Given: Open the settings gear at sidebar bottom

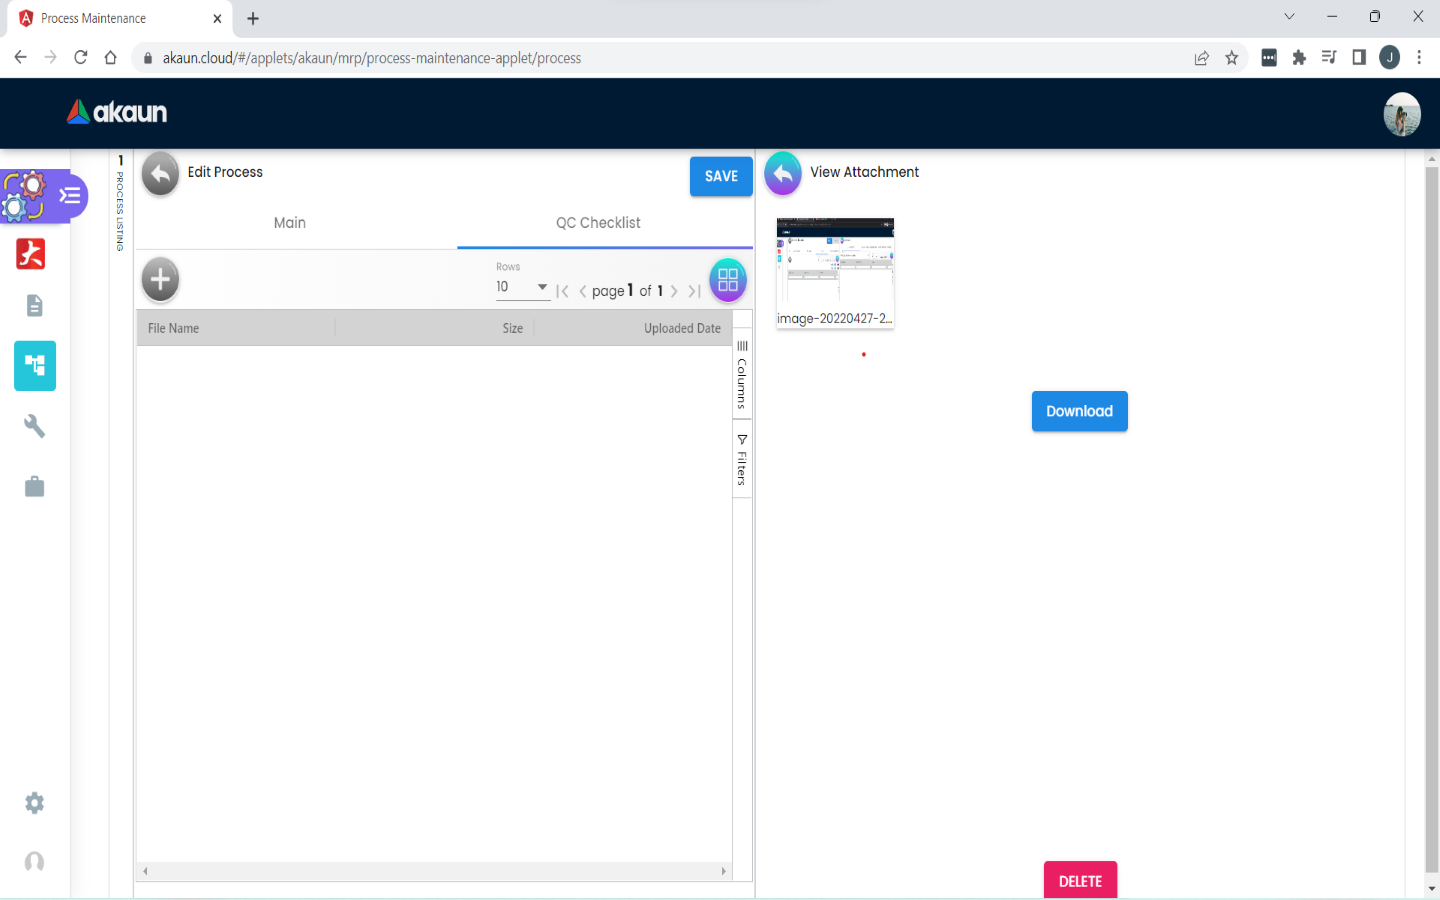Looking at the screenshot, I should click(x=34, y=803).
